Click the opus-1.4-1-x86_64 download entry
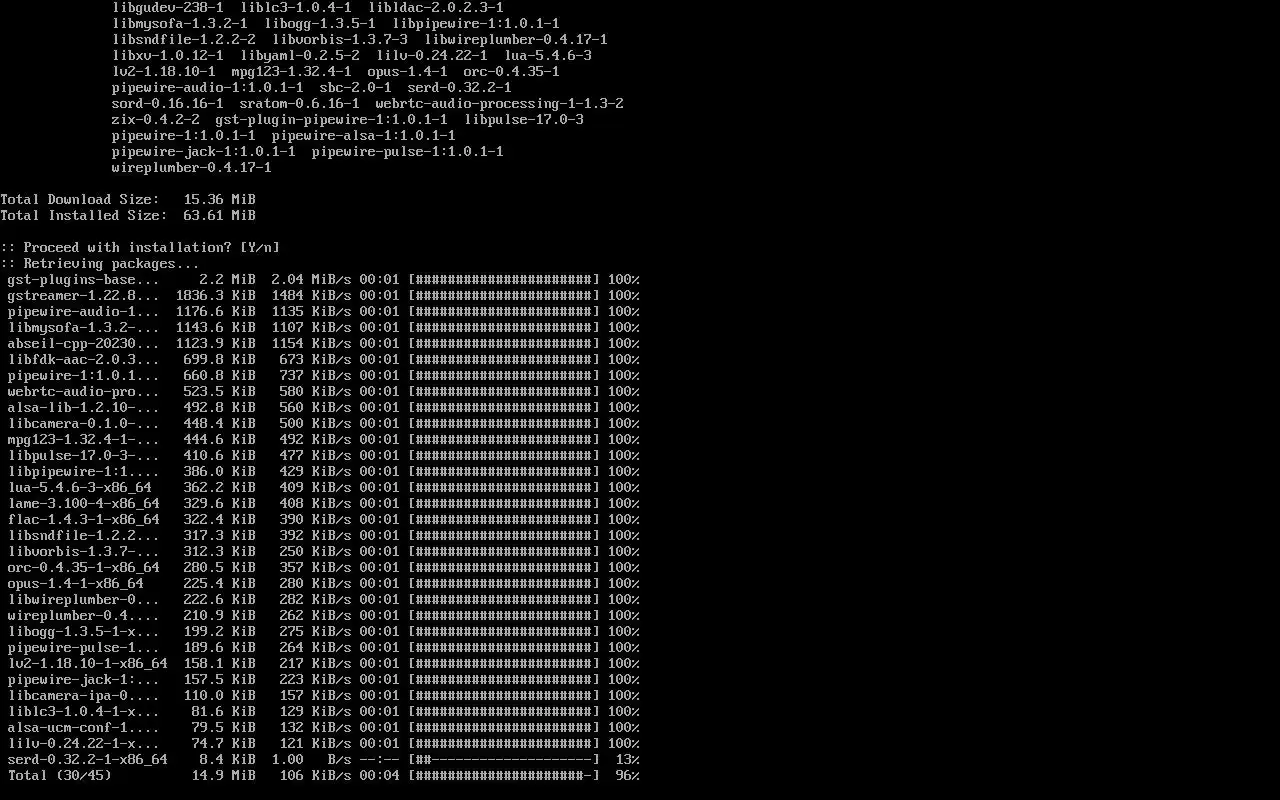This screenshot has height=800, width=1280. [323, 584]
